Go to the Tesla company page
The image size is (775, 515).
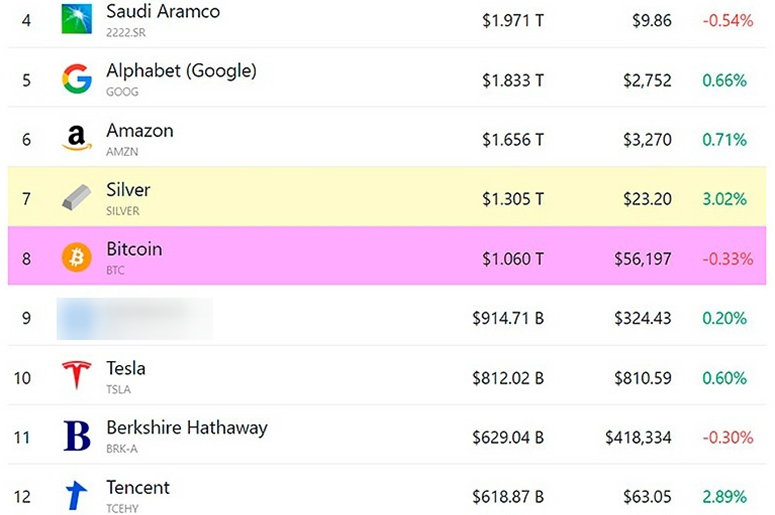click(x=126, y=368)
